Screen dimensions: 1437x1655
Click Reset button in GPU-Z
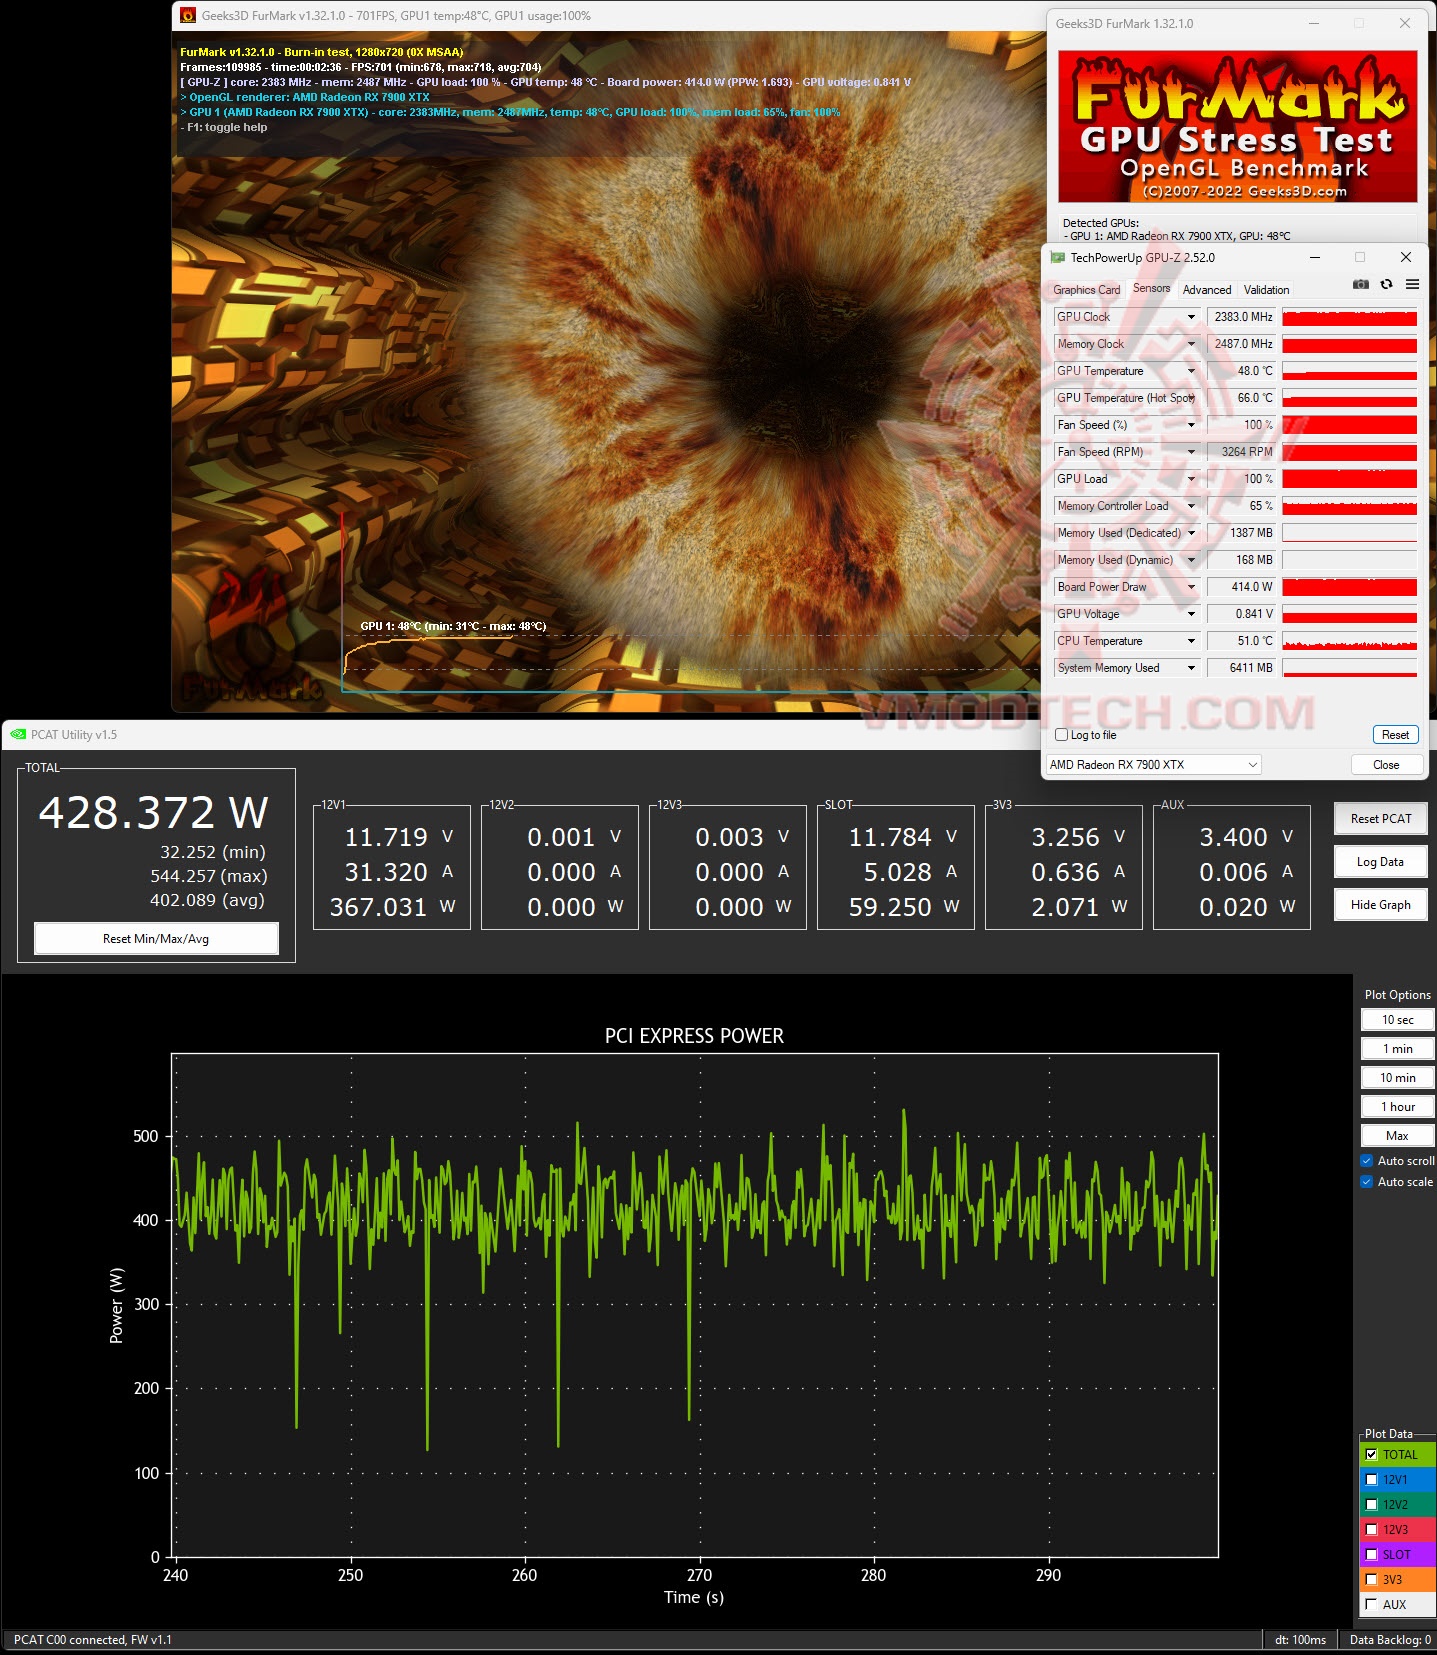click(1395, 735)
